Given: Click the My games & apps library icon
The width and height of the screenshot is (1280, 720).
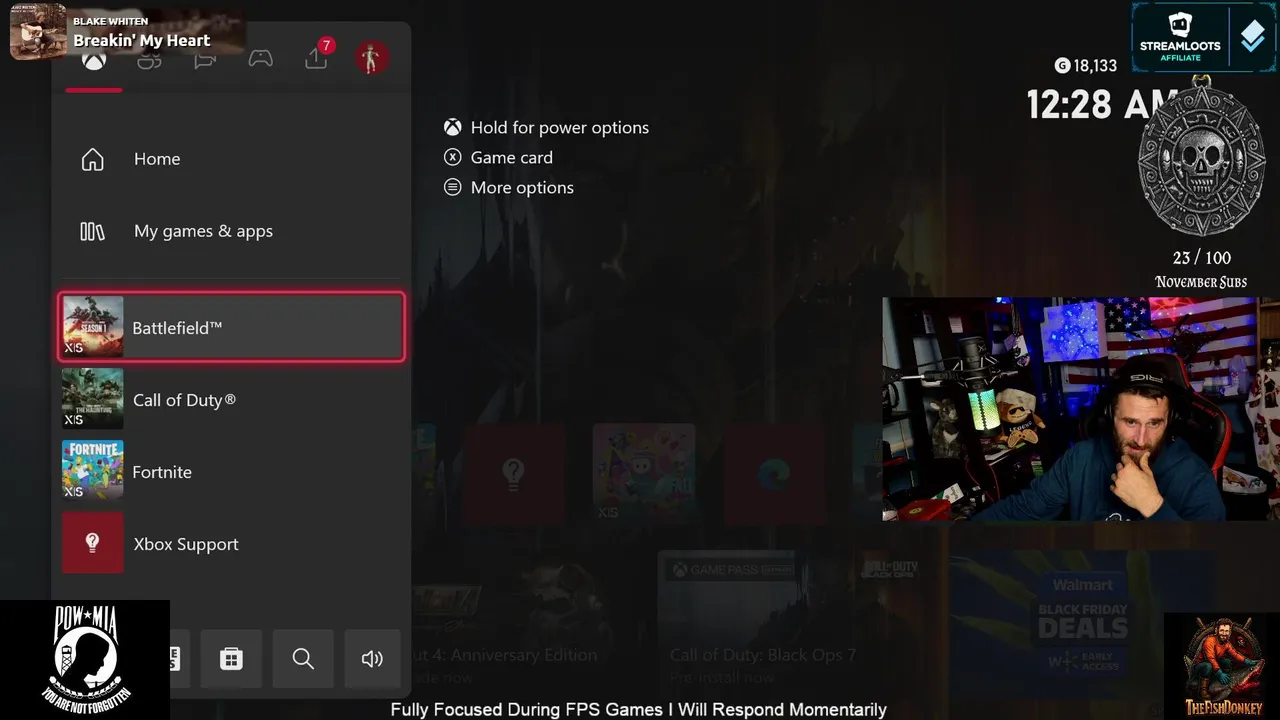Looking at the screenshot, I should [x=92, y=231].
